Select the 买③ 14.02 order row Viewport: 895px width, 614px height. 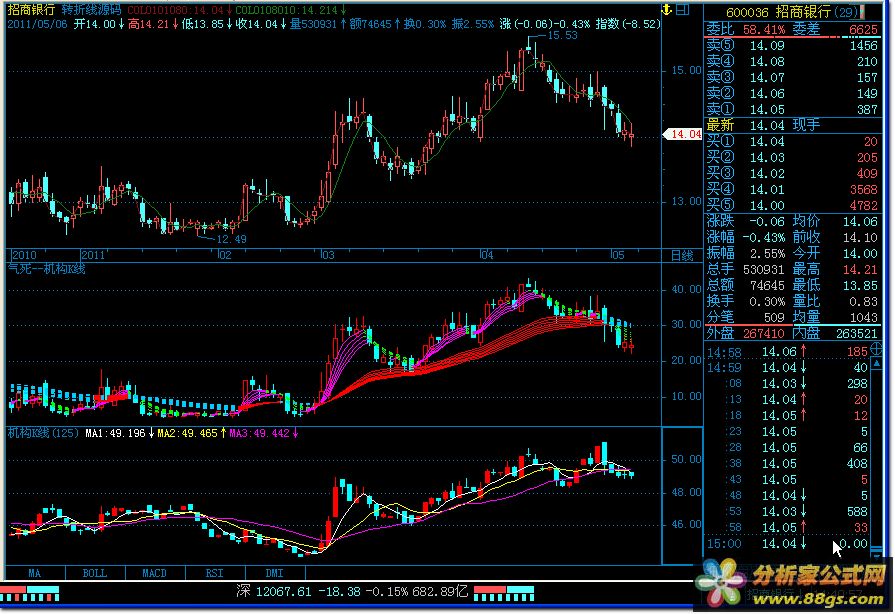point(793,173)
